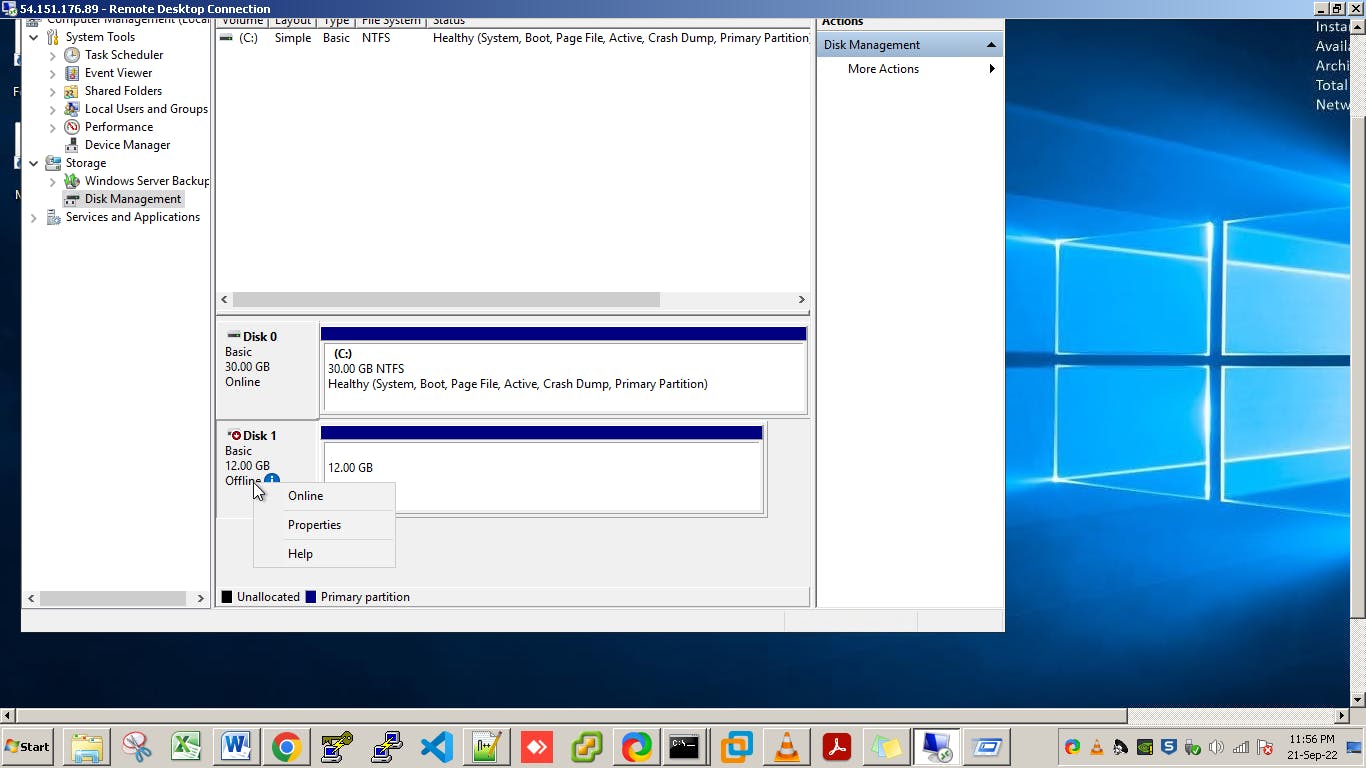Click the Windows Start button
The image size is (1366, 768).
tap(28, 747)
